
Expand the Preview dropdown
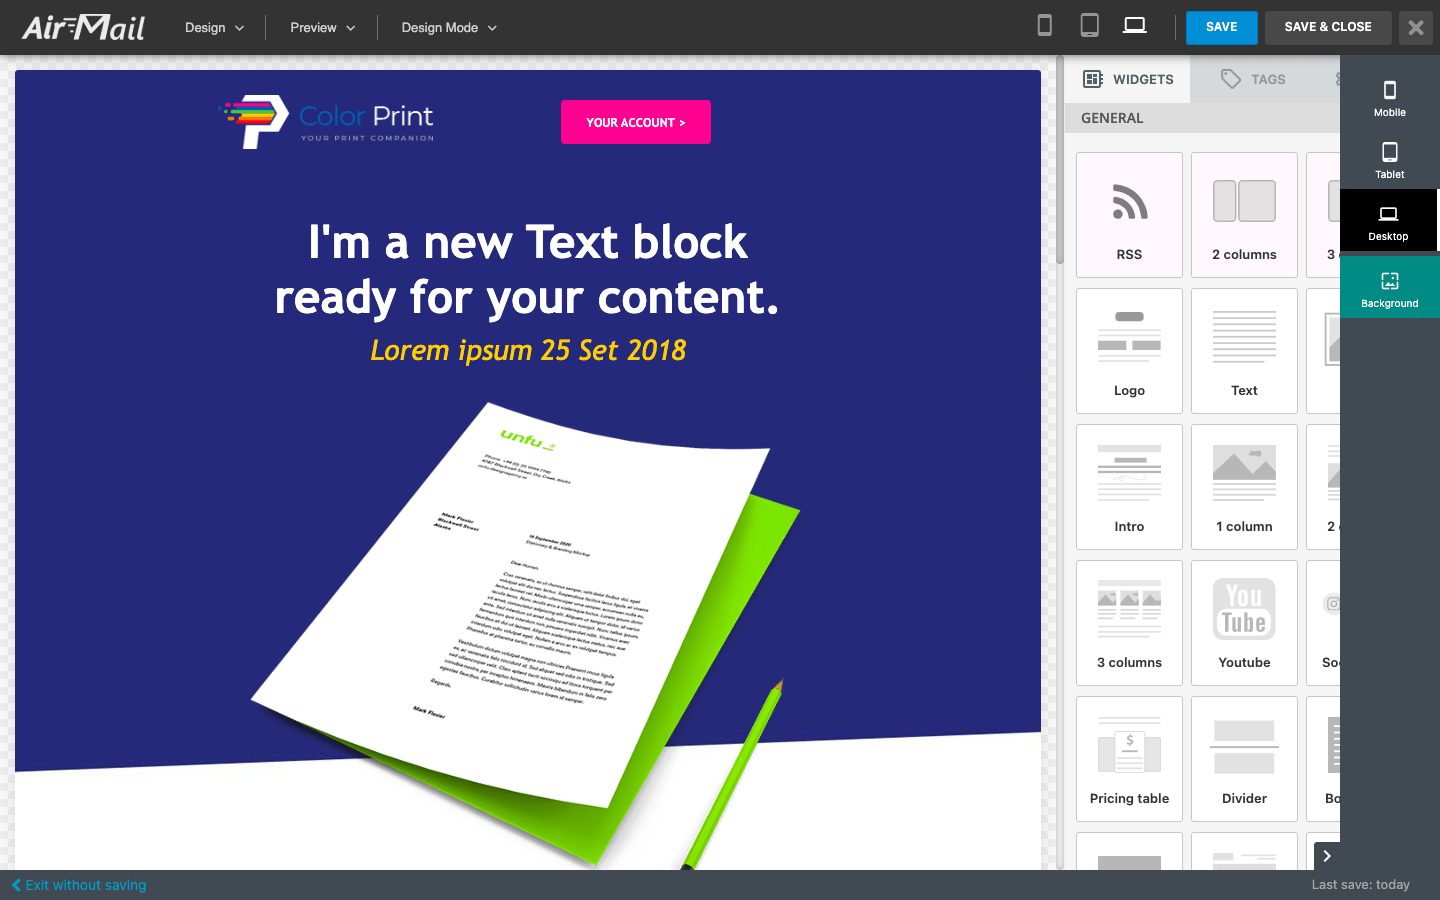coord(322,28)
